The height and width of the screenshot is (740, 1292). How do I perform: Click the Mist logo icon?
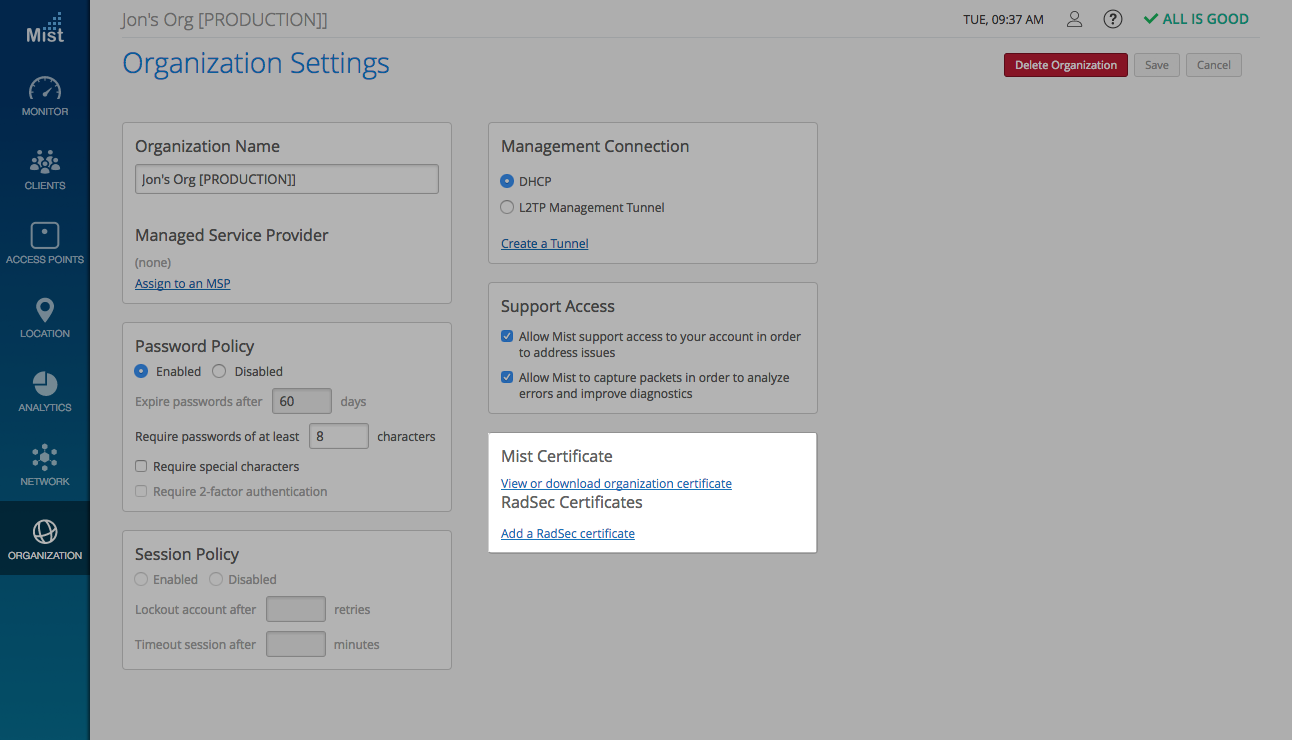pos(45,29)
